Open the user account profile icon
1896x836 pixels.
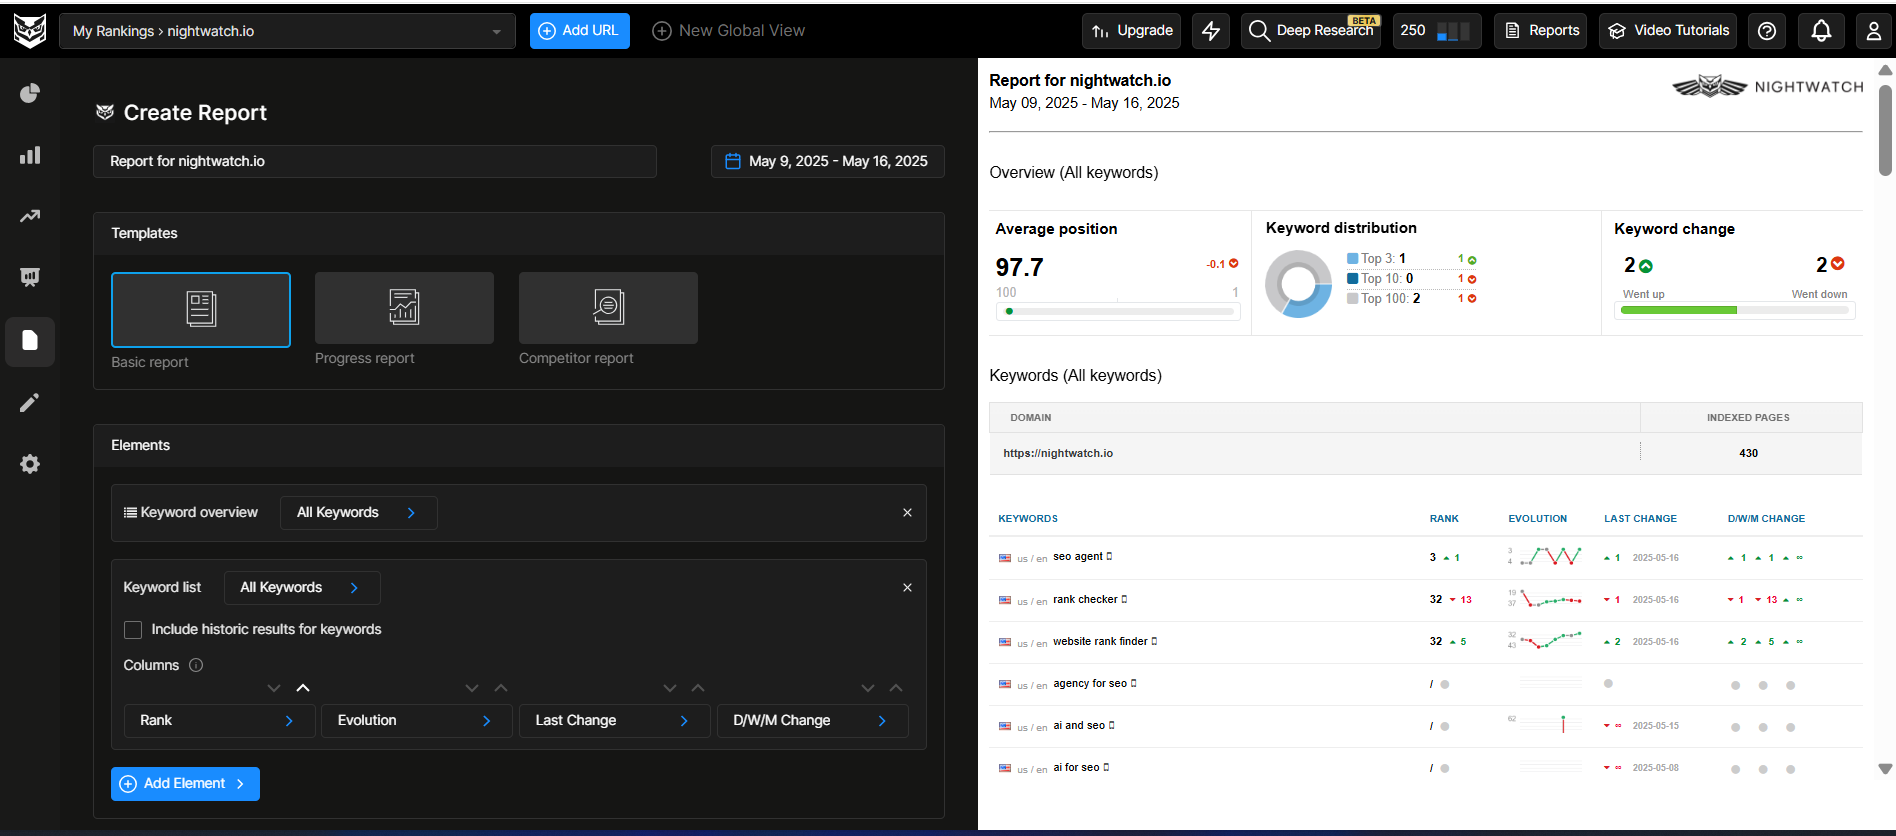pos(1873,31)
